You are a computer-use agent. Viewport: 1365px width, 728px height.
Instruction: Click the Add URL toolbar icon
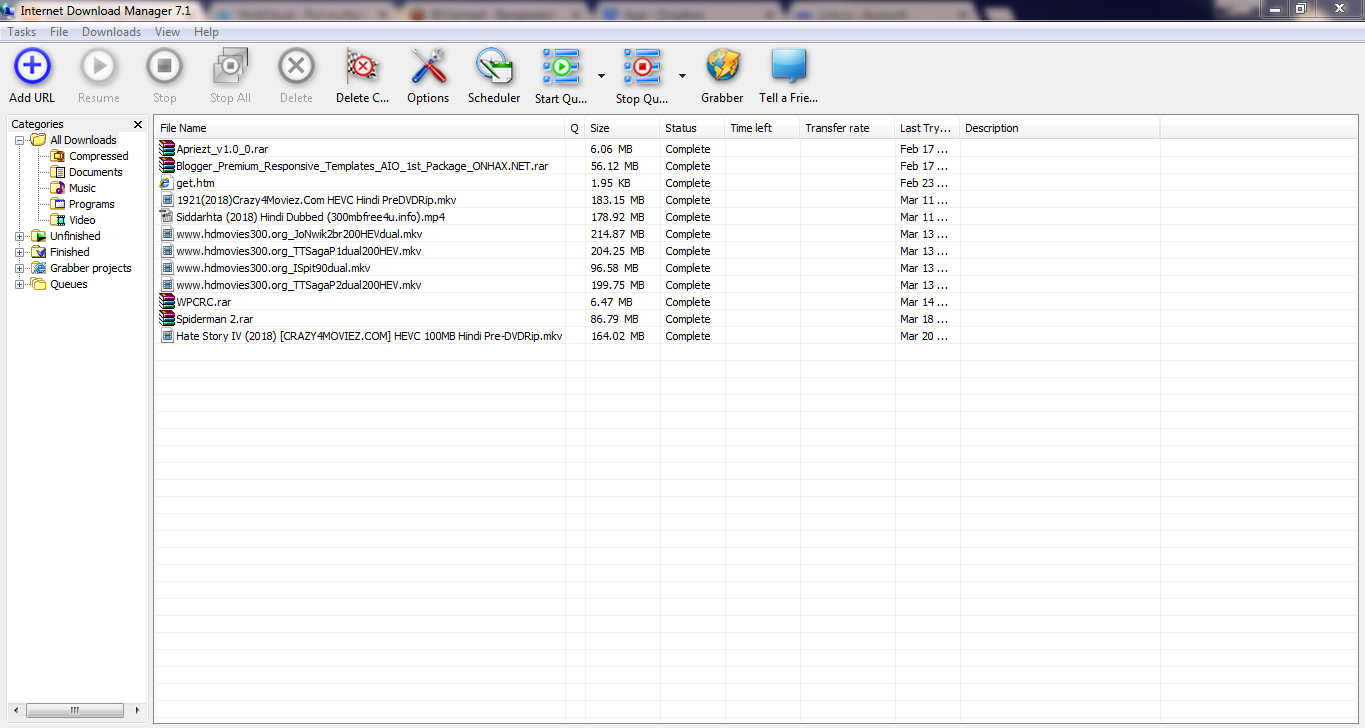point(32,68)
